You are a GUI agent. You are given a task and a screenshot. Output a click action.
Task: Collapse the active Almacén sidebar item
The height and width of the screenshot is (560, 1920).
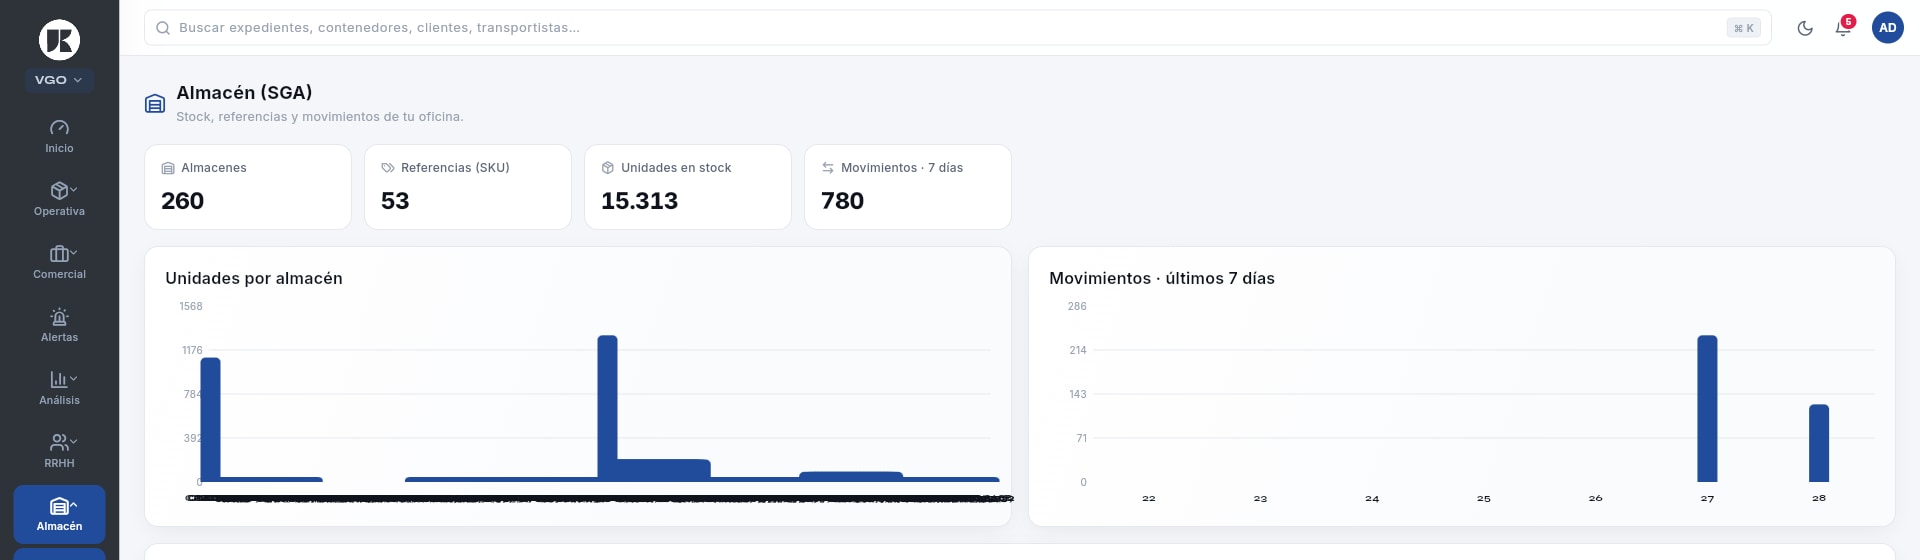[x=59, y=514]
